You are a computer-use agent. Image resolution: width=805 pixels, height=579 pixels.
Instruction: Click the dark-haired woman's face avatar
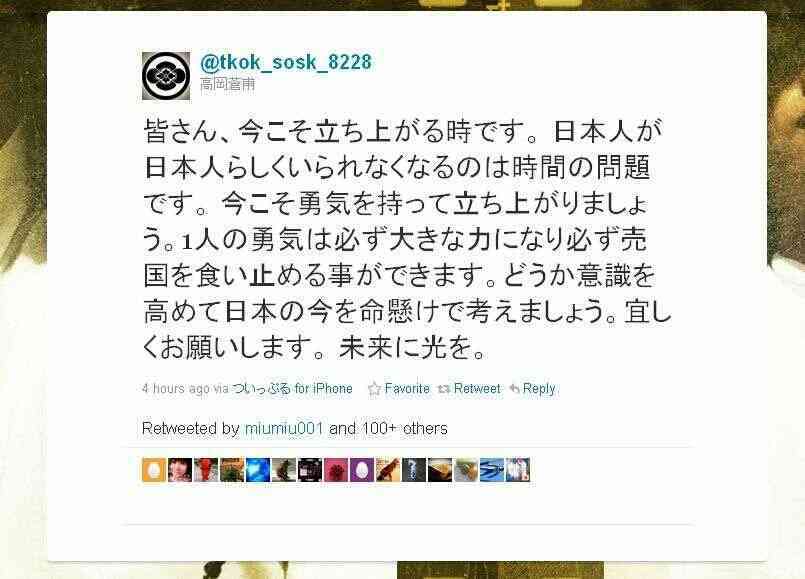coord(180,470)
